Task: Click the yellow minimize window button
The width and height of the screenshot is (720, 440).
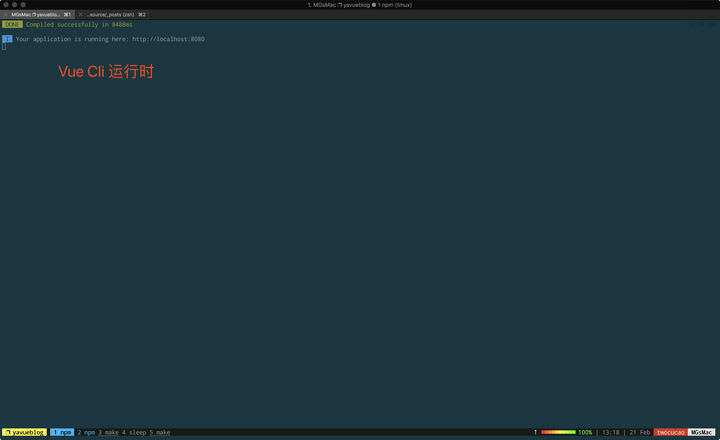Action: (15, 5)
